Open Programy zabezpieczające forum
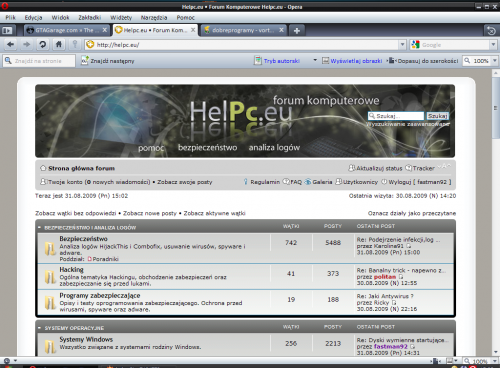This screenshot has height=368, width=500. [100, 295]
